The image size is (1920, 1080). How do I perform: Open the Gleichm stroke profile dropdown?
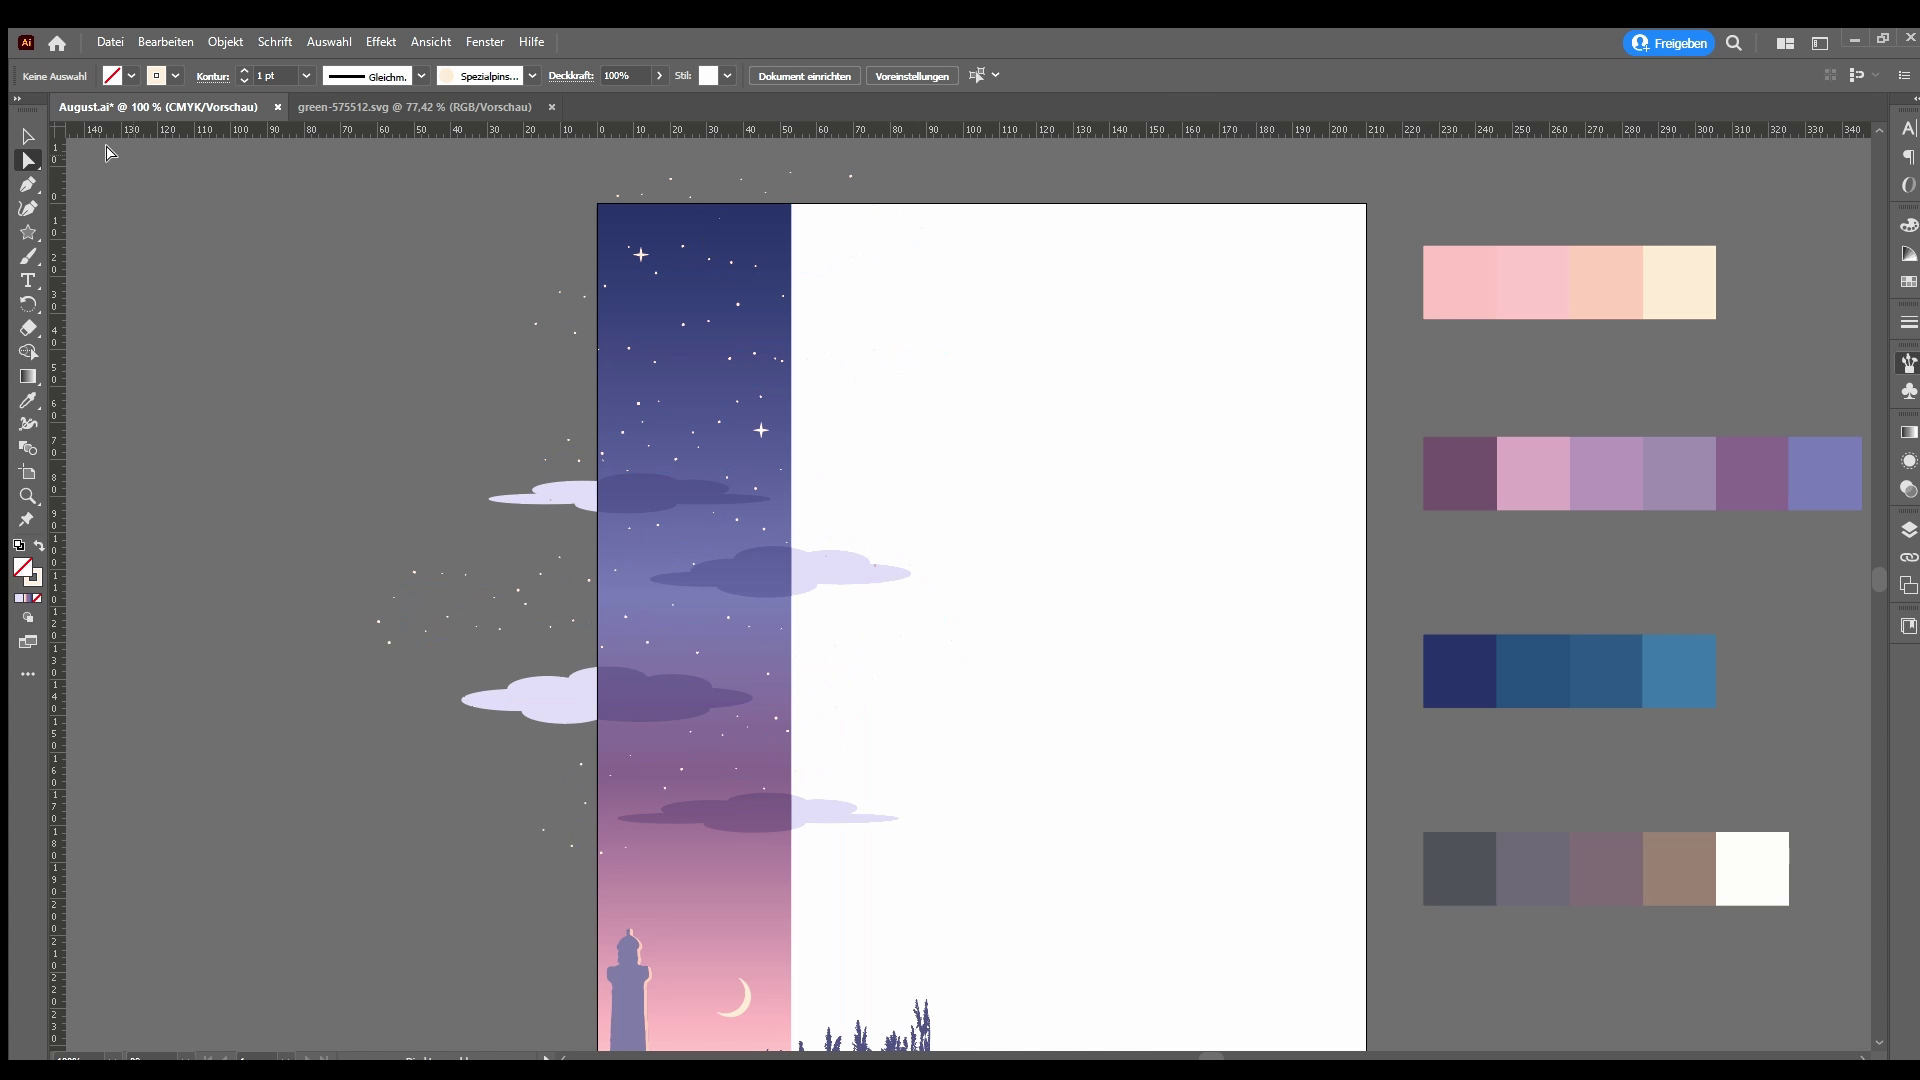tap(423, 76)
